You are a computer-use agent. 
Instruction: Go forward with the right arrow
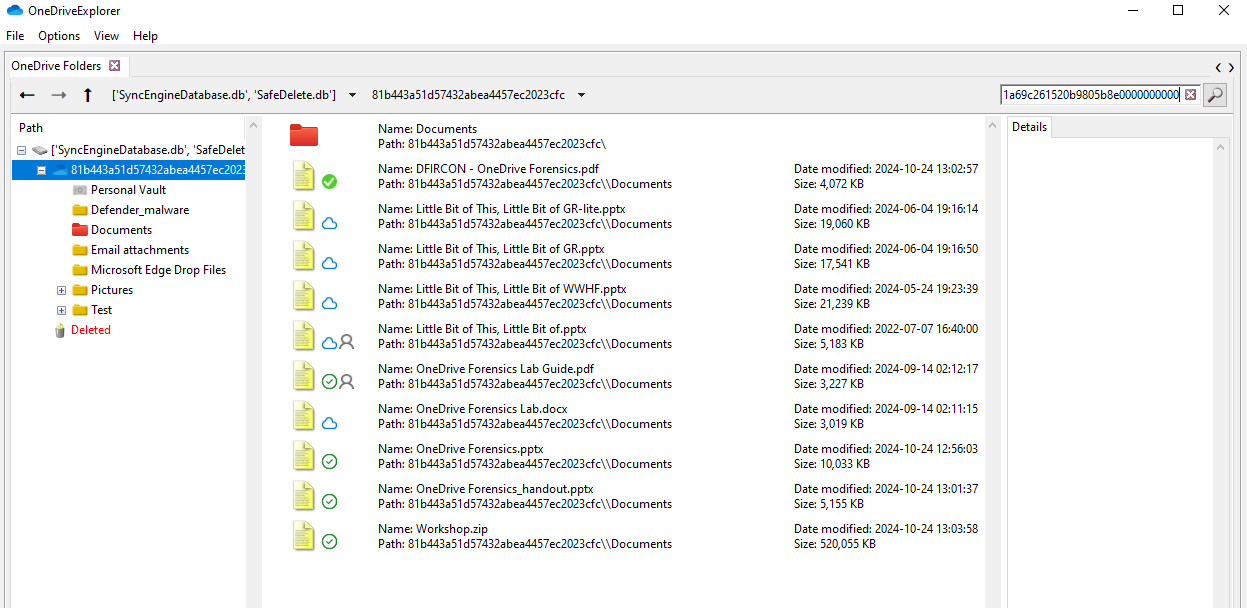(x=59, y=95)
